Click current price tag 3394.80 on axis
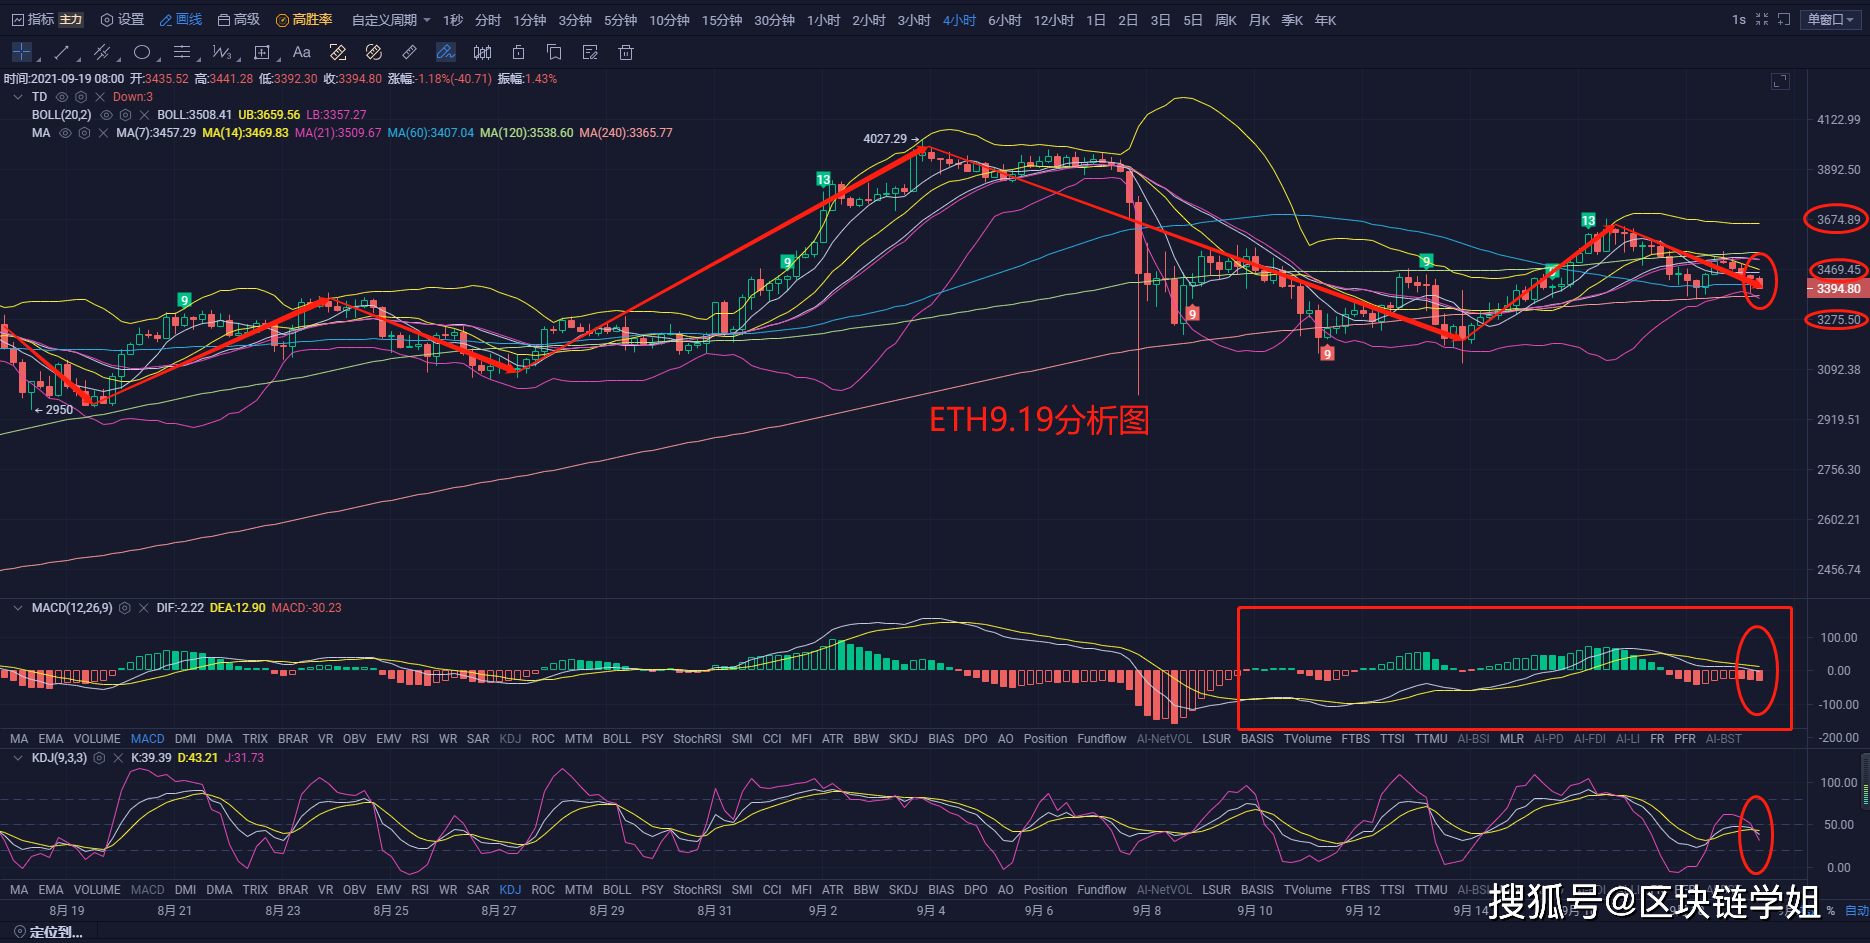The height and width of the screenshot is (943, 1870). pos(1838,289)
